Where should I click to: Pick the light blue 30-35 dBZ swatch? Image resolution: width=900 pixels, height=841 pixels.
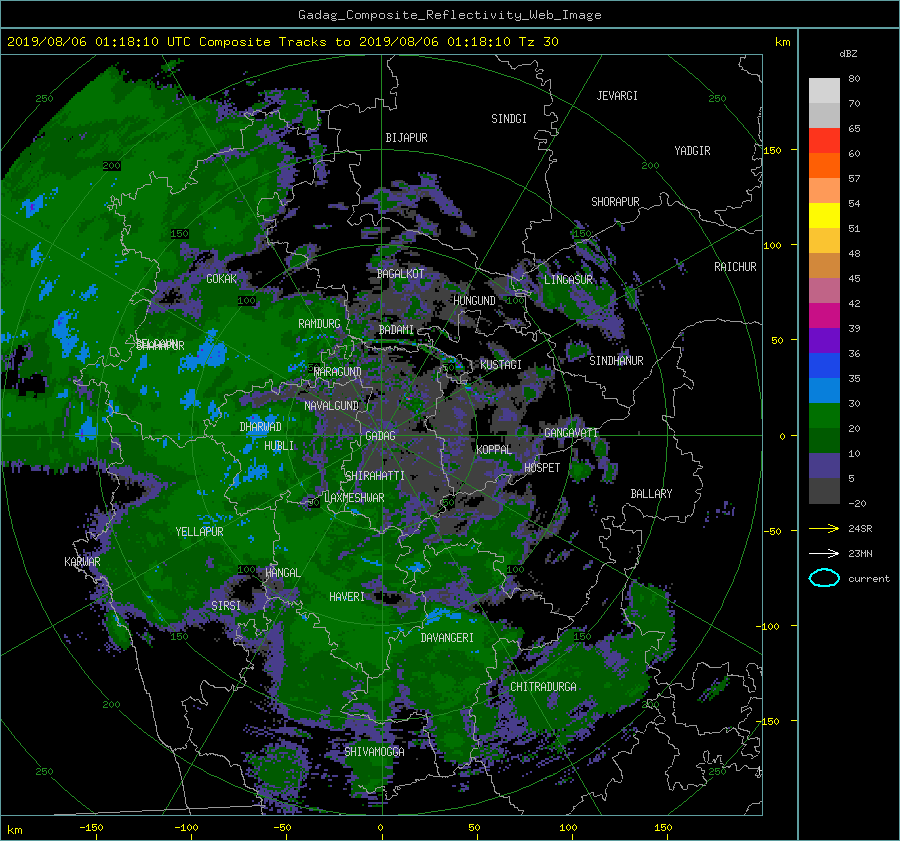(824, 391)
